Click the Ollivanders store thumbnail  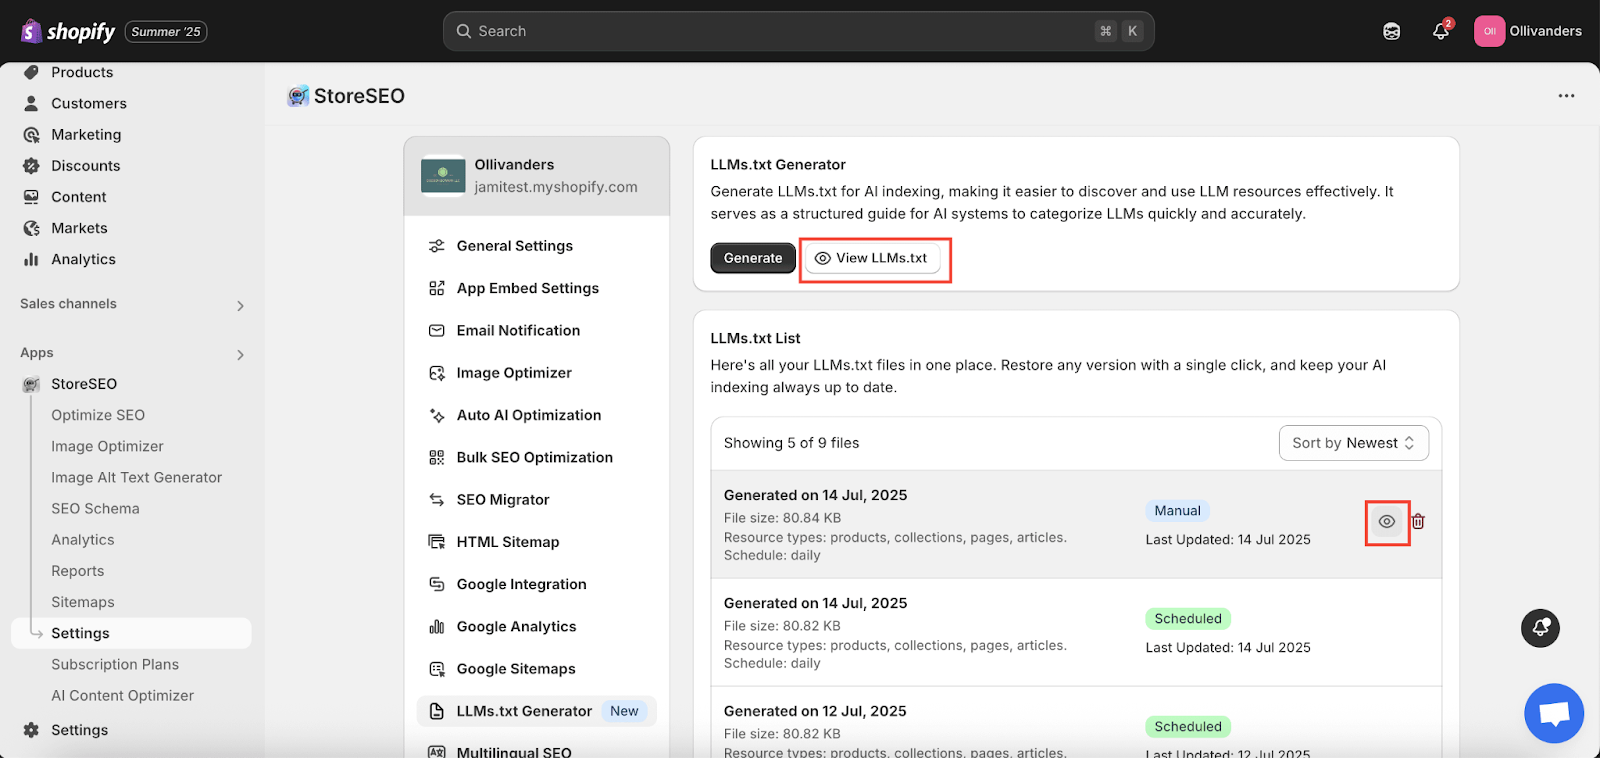coord(443,176)
